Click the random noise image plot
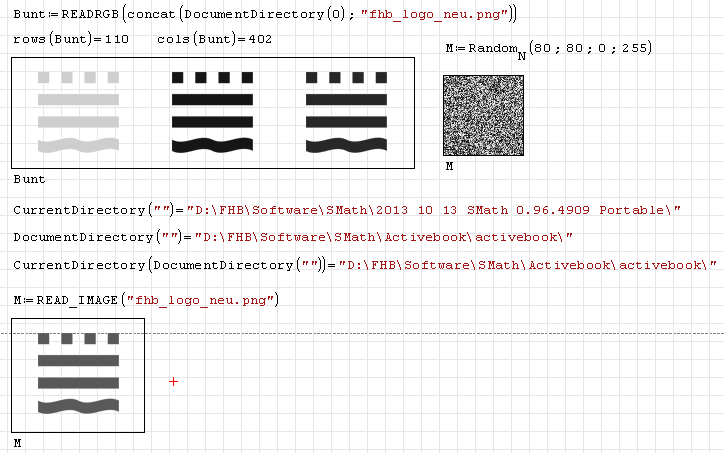 [483, 116]
